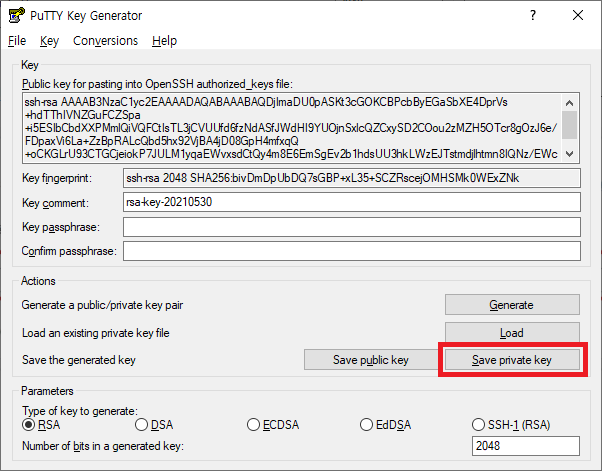Click the 'Key fingerprint:' label

[57, 178]
